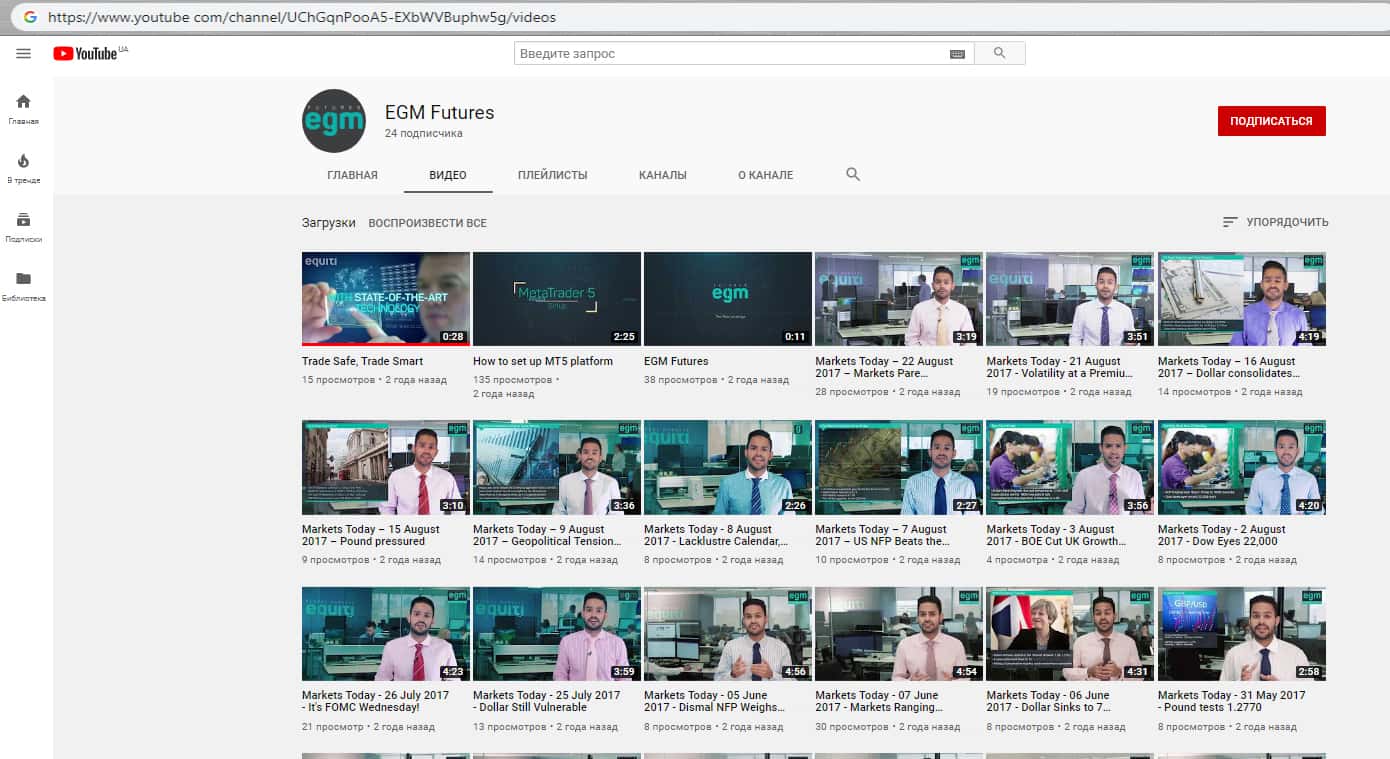This screenshot has height=759, width=1390.
Task: Open the hamburger guide menu
Action: tap(23, 54)
